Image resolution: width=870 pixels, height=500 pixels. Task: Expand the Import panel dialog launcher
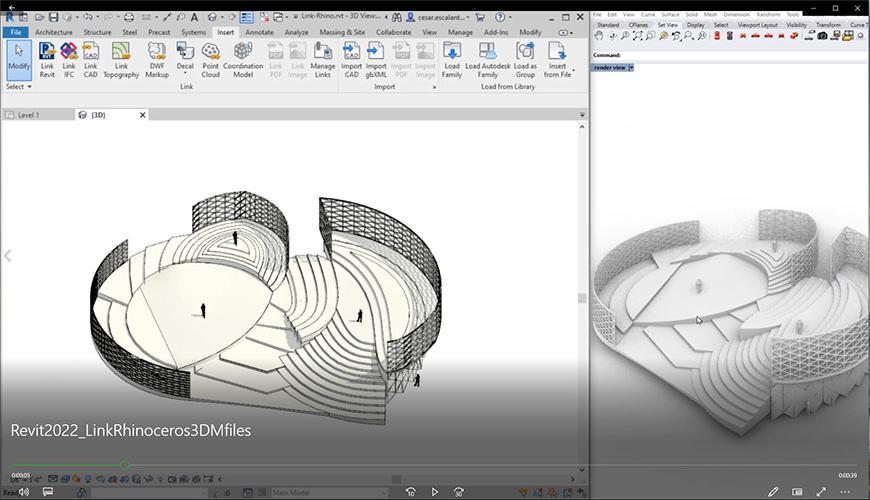coord(434,87)
